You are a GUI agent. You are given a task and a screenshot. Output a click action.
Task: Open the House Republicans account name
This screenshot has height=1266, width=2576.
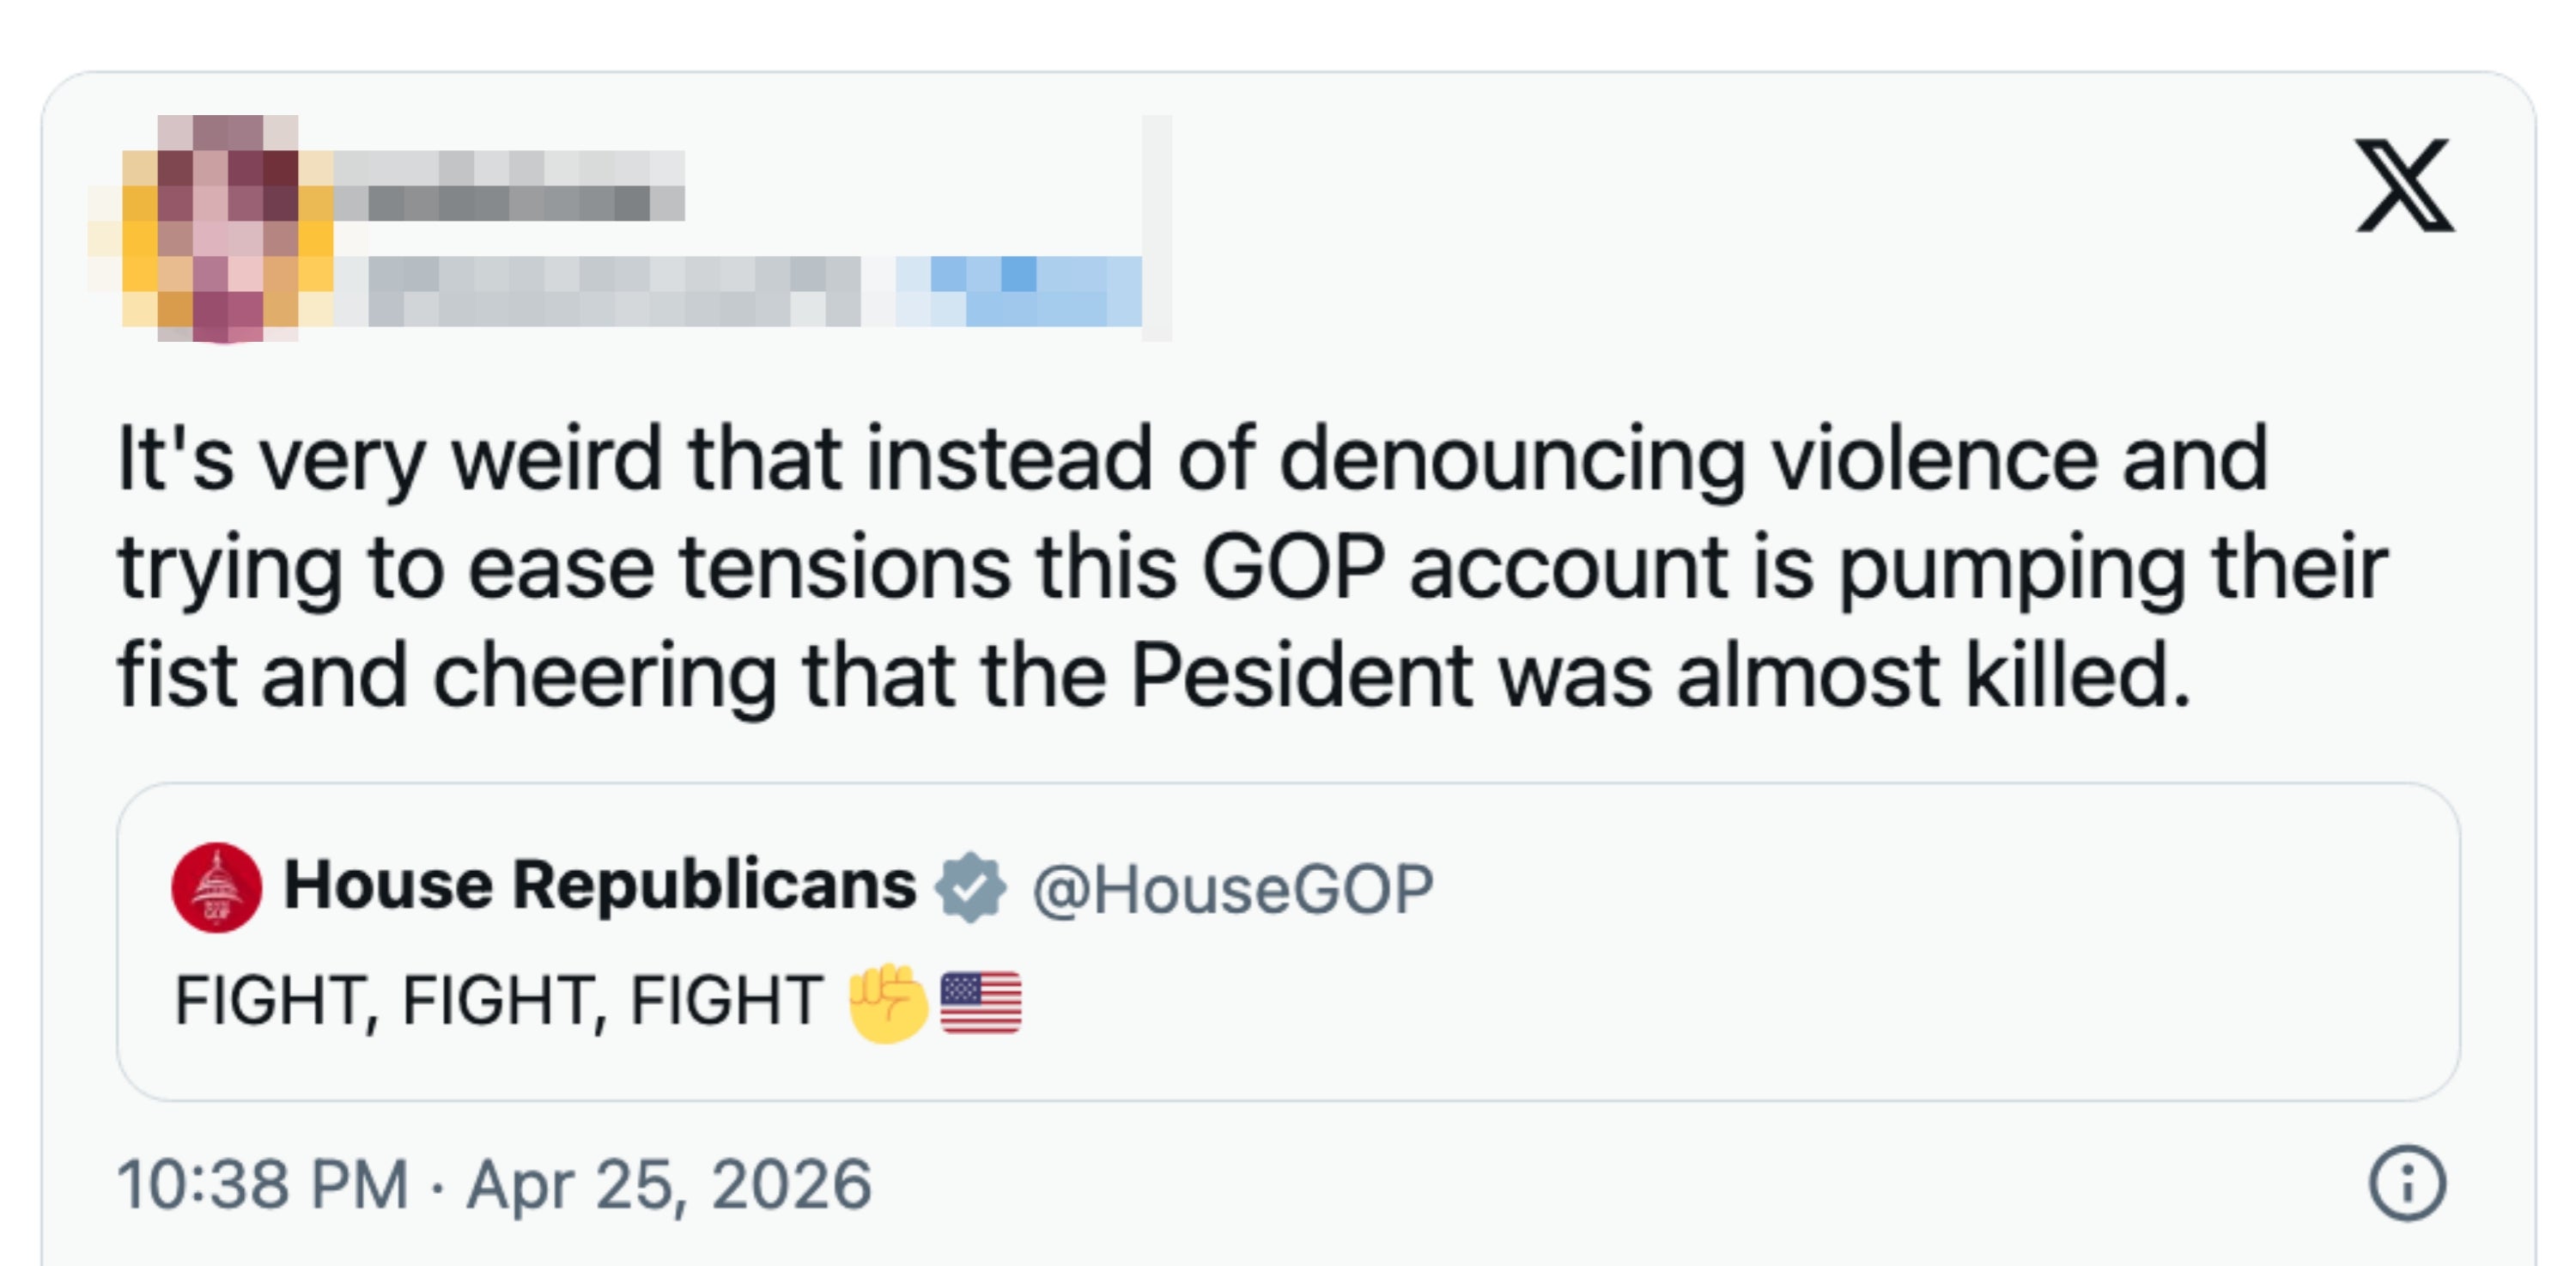tap(600, 886)
